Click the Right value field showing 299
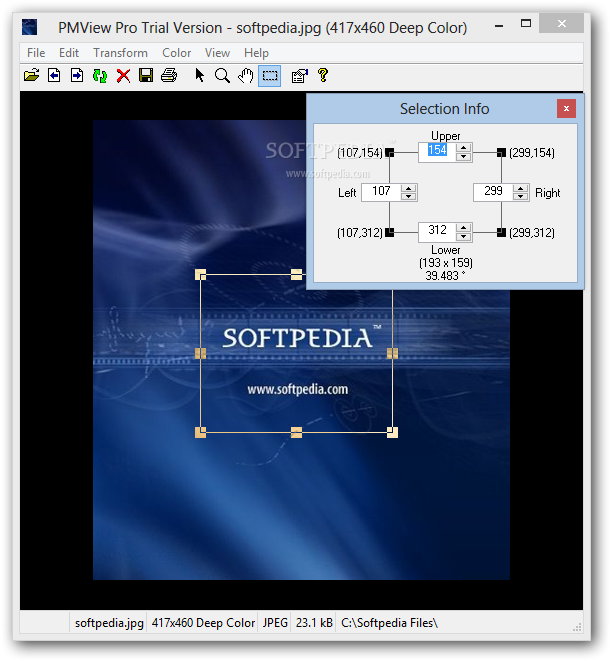The width and height of the screenshot is (611, 661). (x=493, y=192)
